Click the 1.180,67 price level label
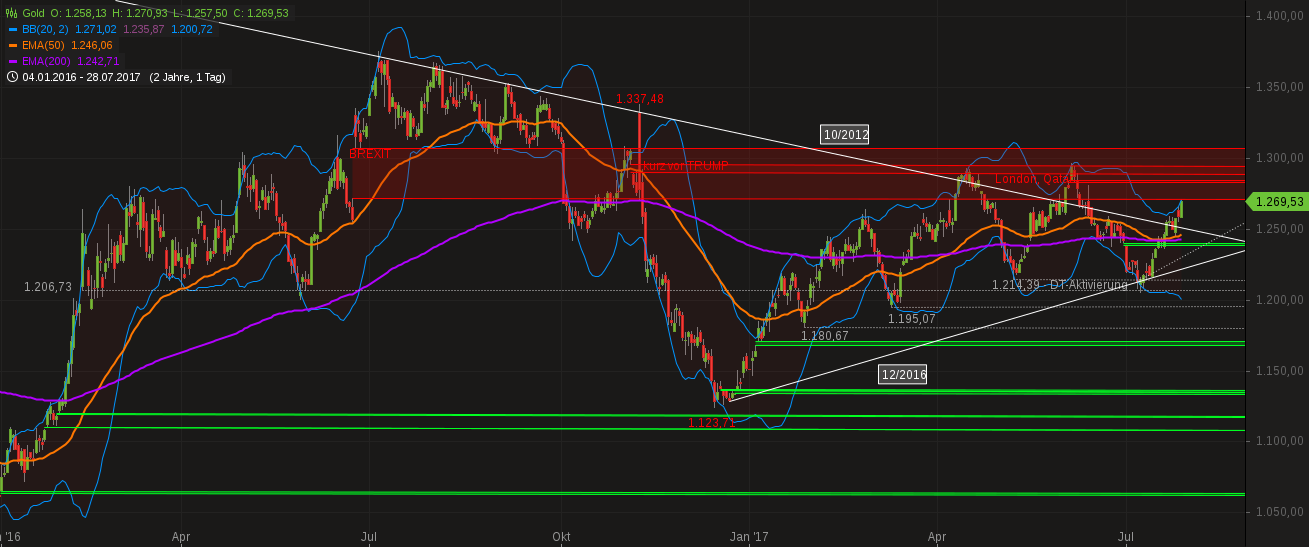The height and width of the screenshot is (547, 1309). click(x=825, y=336)
